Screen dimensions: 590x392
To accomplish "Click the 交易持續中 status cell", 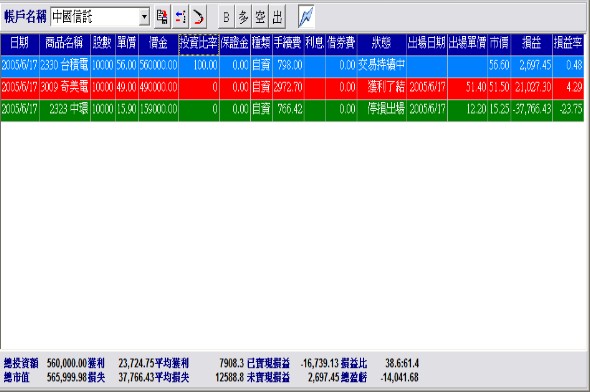I will [x=382, y=65].
